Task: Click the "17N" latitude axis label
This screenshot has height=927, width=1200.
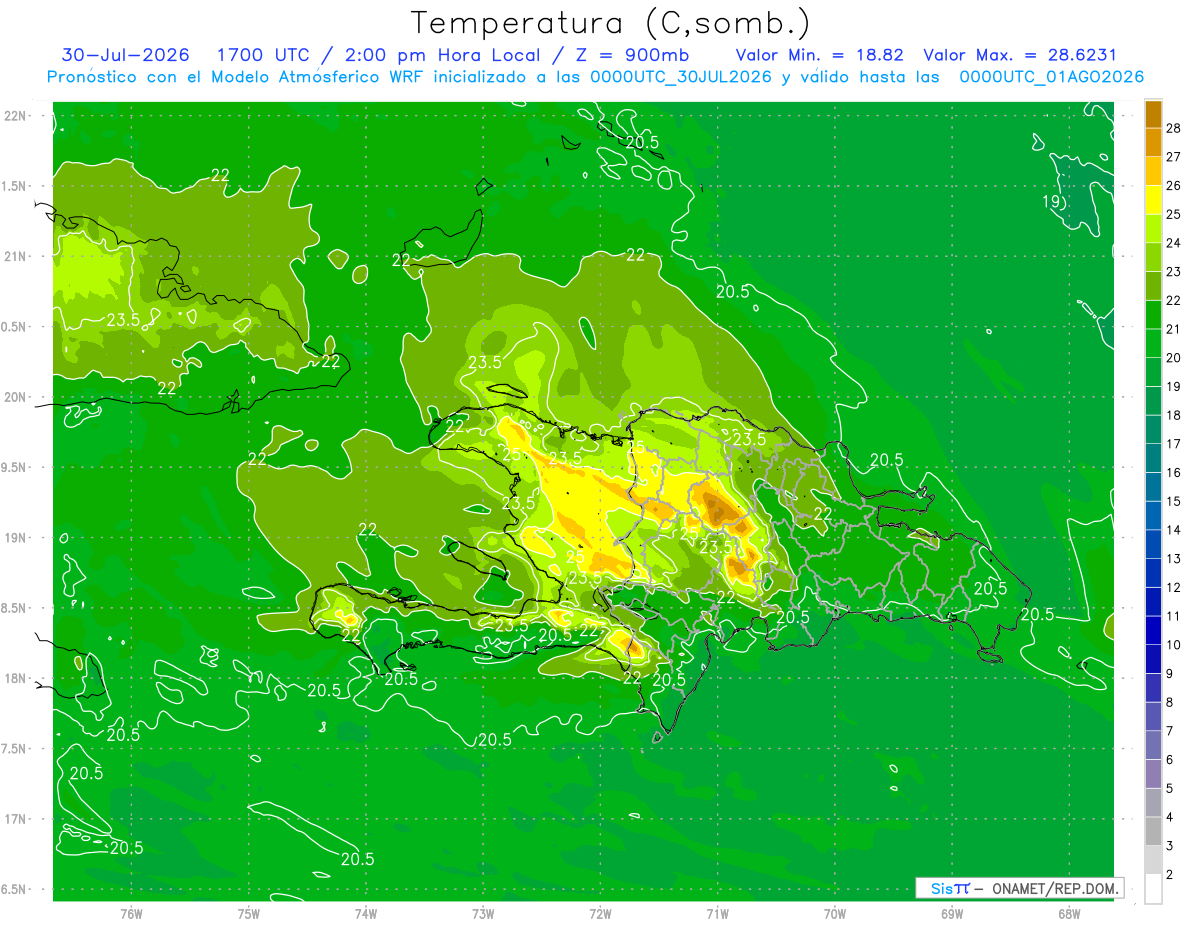Action: click(x=15, y=820)
